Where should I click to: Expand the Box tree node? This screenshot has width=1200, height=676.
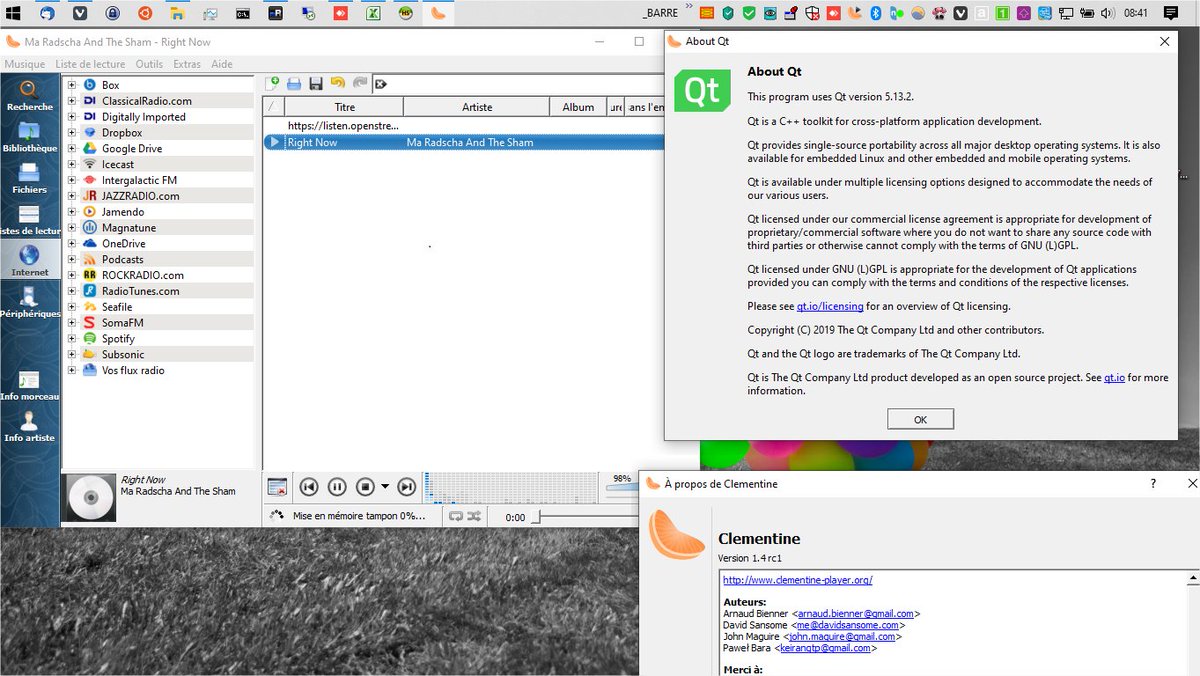(x=72, y=85)
